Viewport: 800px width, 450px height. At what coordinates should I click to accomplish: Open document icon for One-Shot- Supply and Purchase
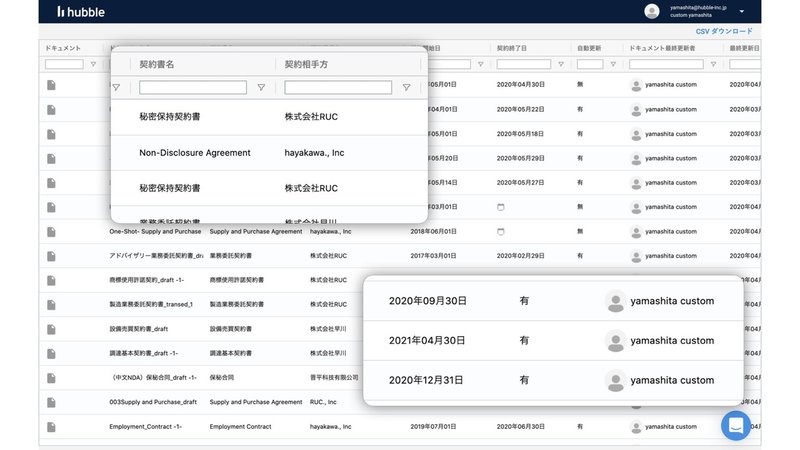click(51, 232)
